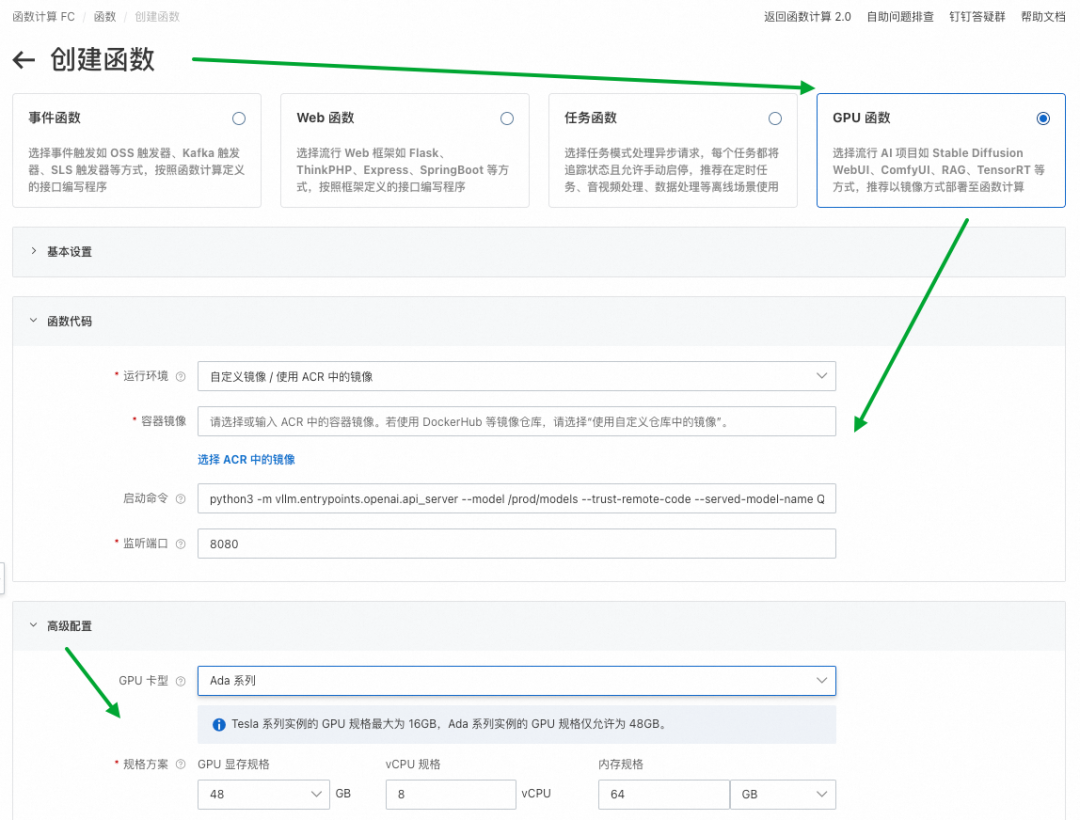The width and height of the screenshot is (1080, 820).
Task: Click the question mark icon next to GPU 卡型
Action: tap(180, 681)
